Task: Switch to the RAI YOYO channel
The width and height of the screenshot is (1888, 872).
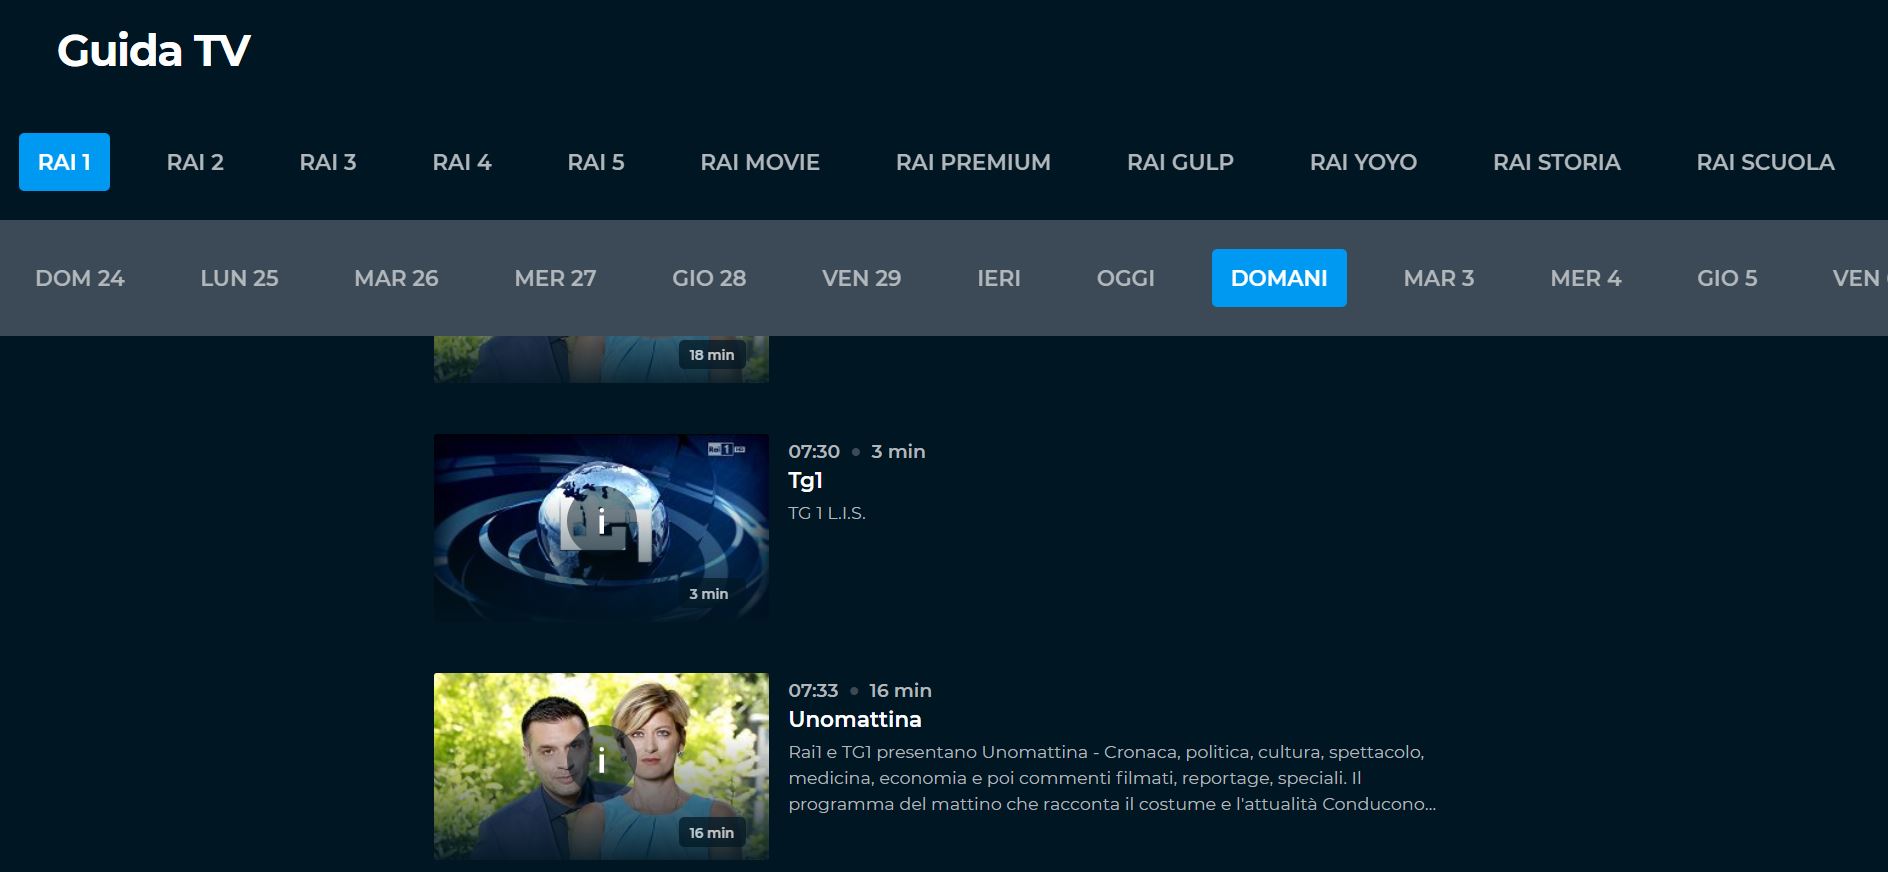Action: point(1363,162)
